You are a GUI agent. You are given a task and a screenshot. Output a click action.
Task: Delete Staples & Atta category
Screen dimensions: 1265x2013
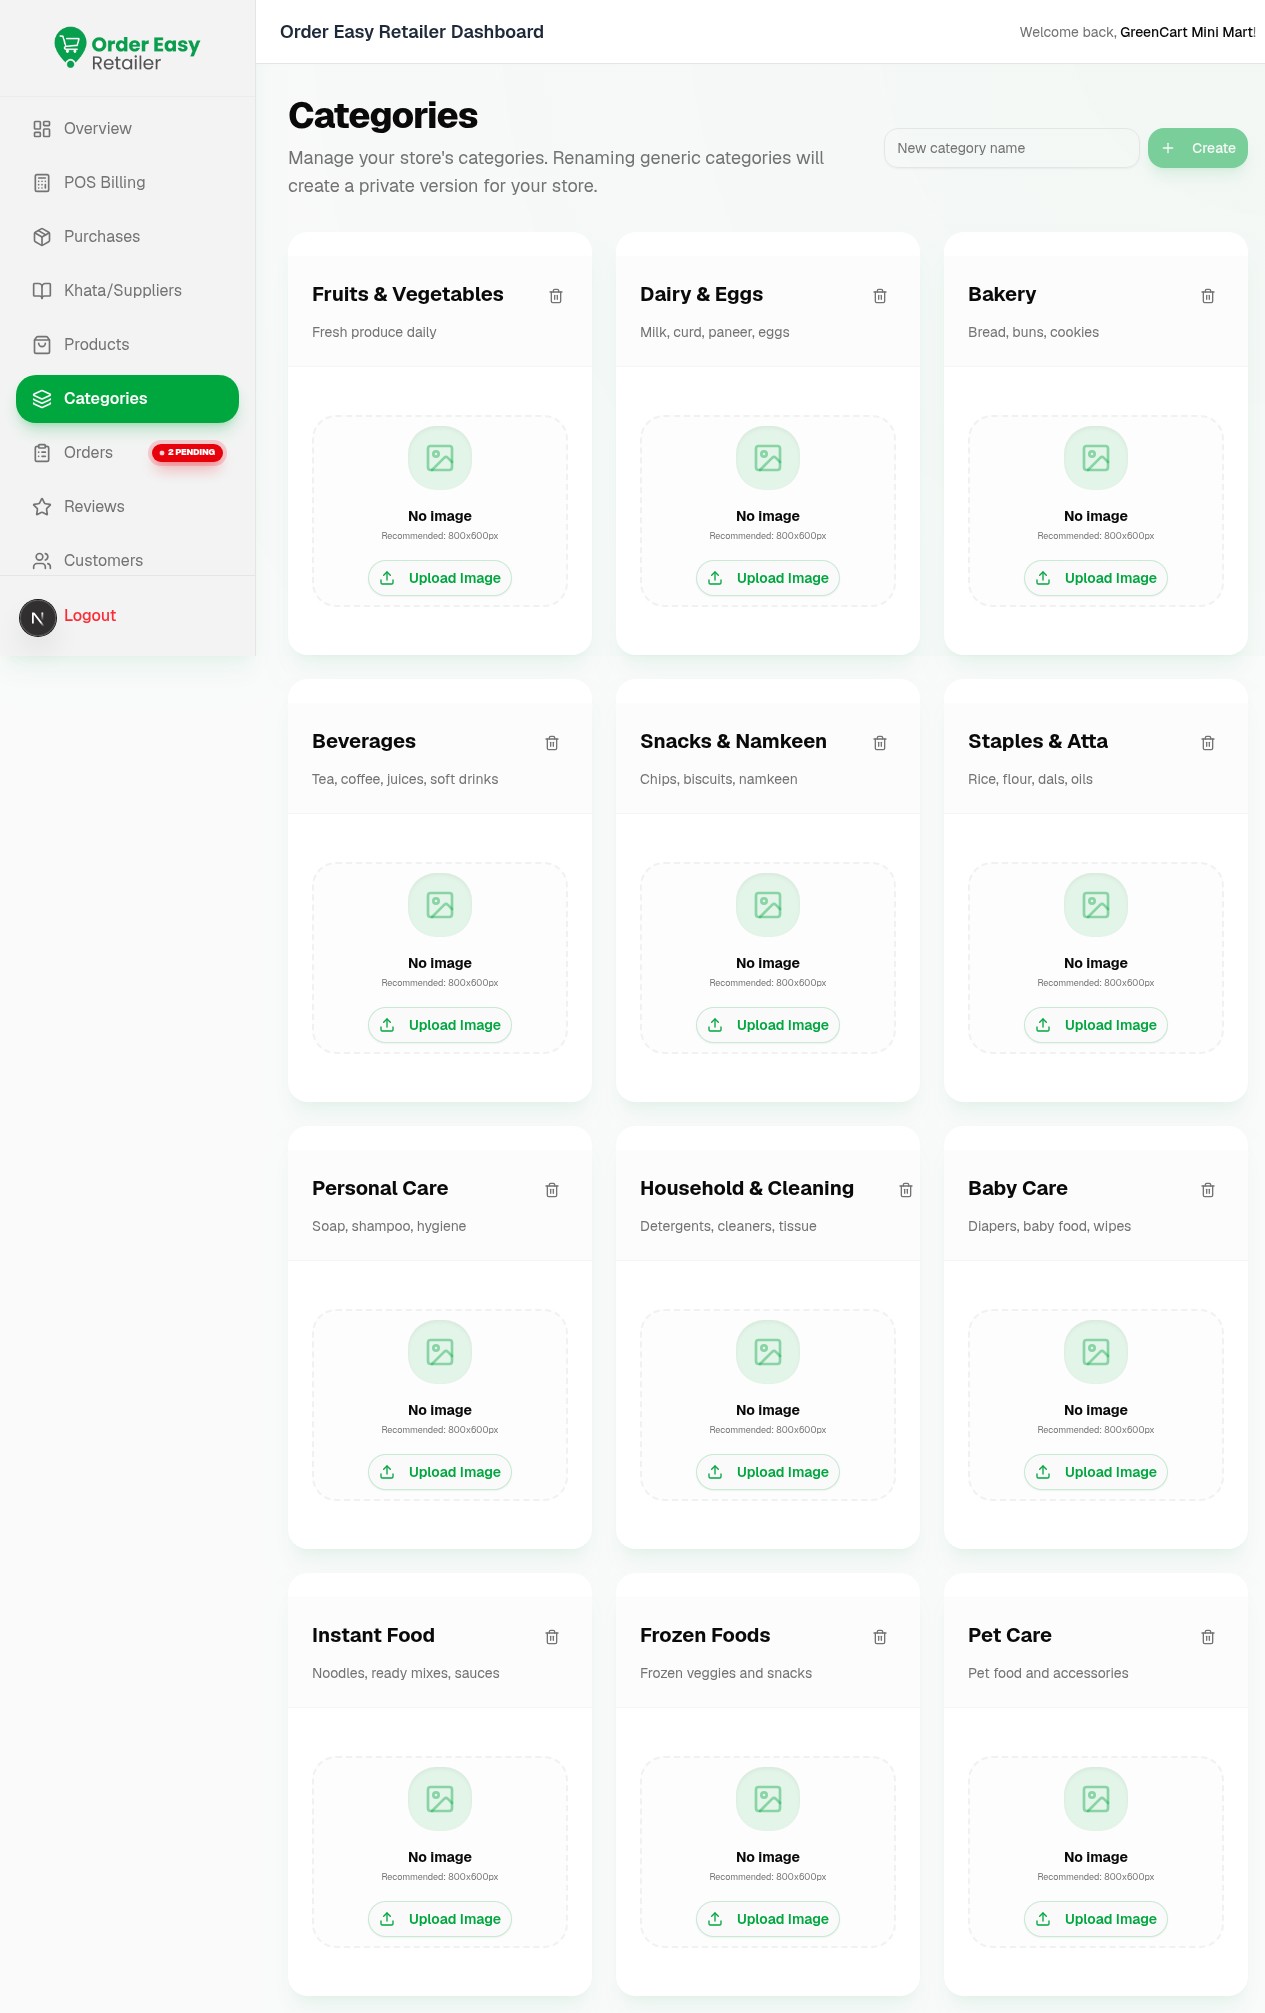pos(1208,743)
